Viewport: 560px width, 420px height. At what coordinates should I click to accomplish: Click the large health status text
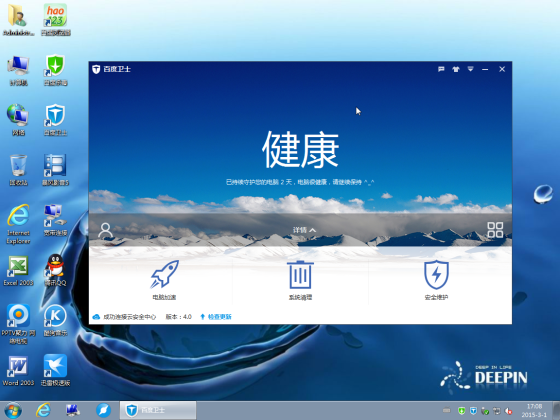[300, 149]
